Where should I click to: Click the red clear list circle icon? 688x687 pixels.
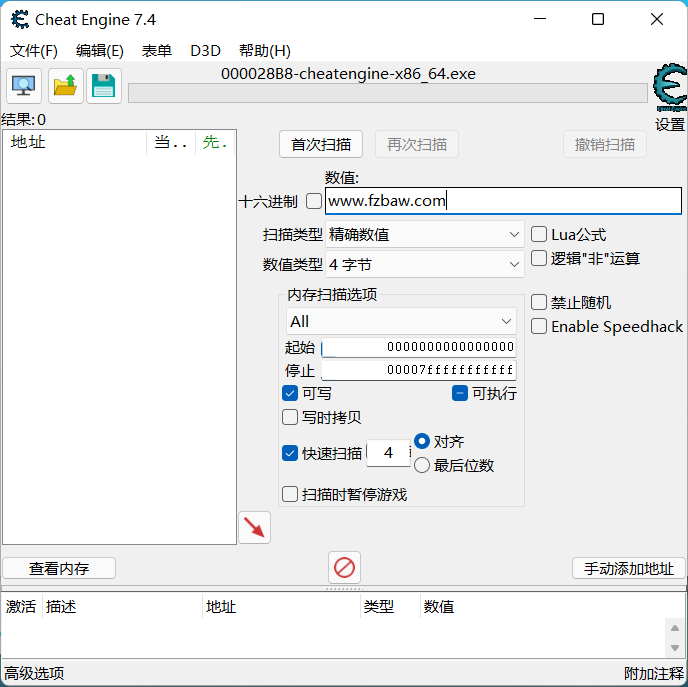pyautogui.click(x=344, y=568)
